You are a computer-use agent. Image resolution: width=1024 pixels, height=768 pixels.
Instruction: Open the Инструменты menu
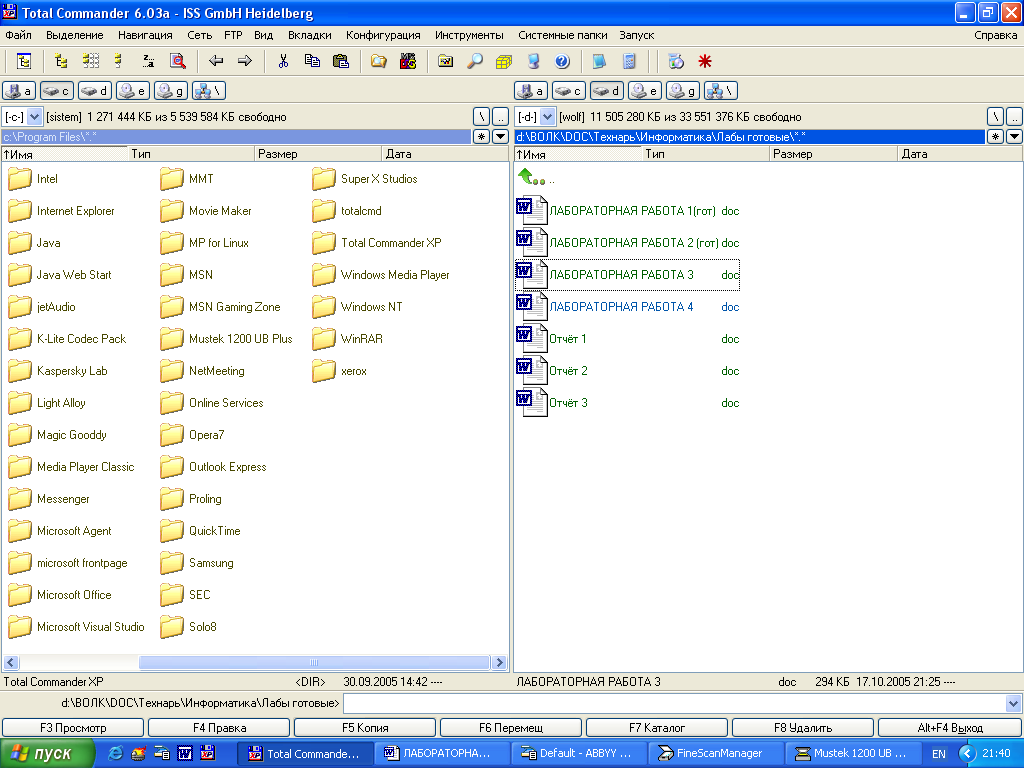click(x=469, y=35)
